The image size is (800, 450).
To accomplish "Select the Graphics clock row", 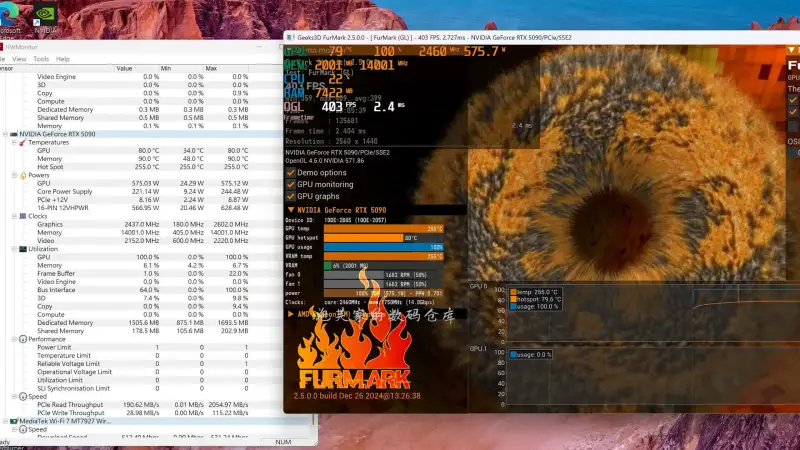I will pos(143,224).
